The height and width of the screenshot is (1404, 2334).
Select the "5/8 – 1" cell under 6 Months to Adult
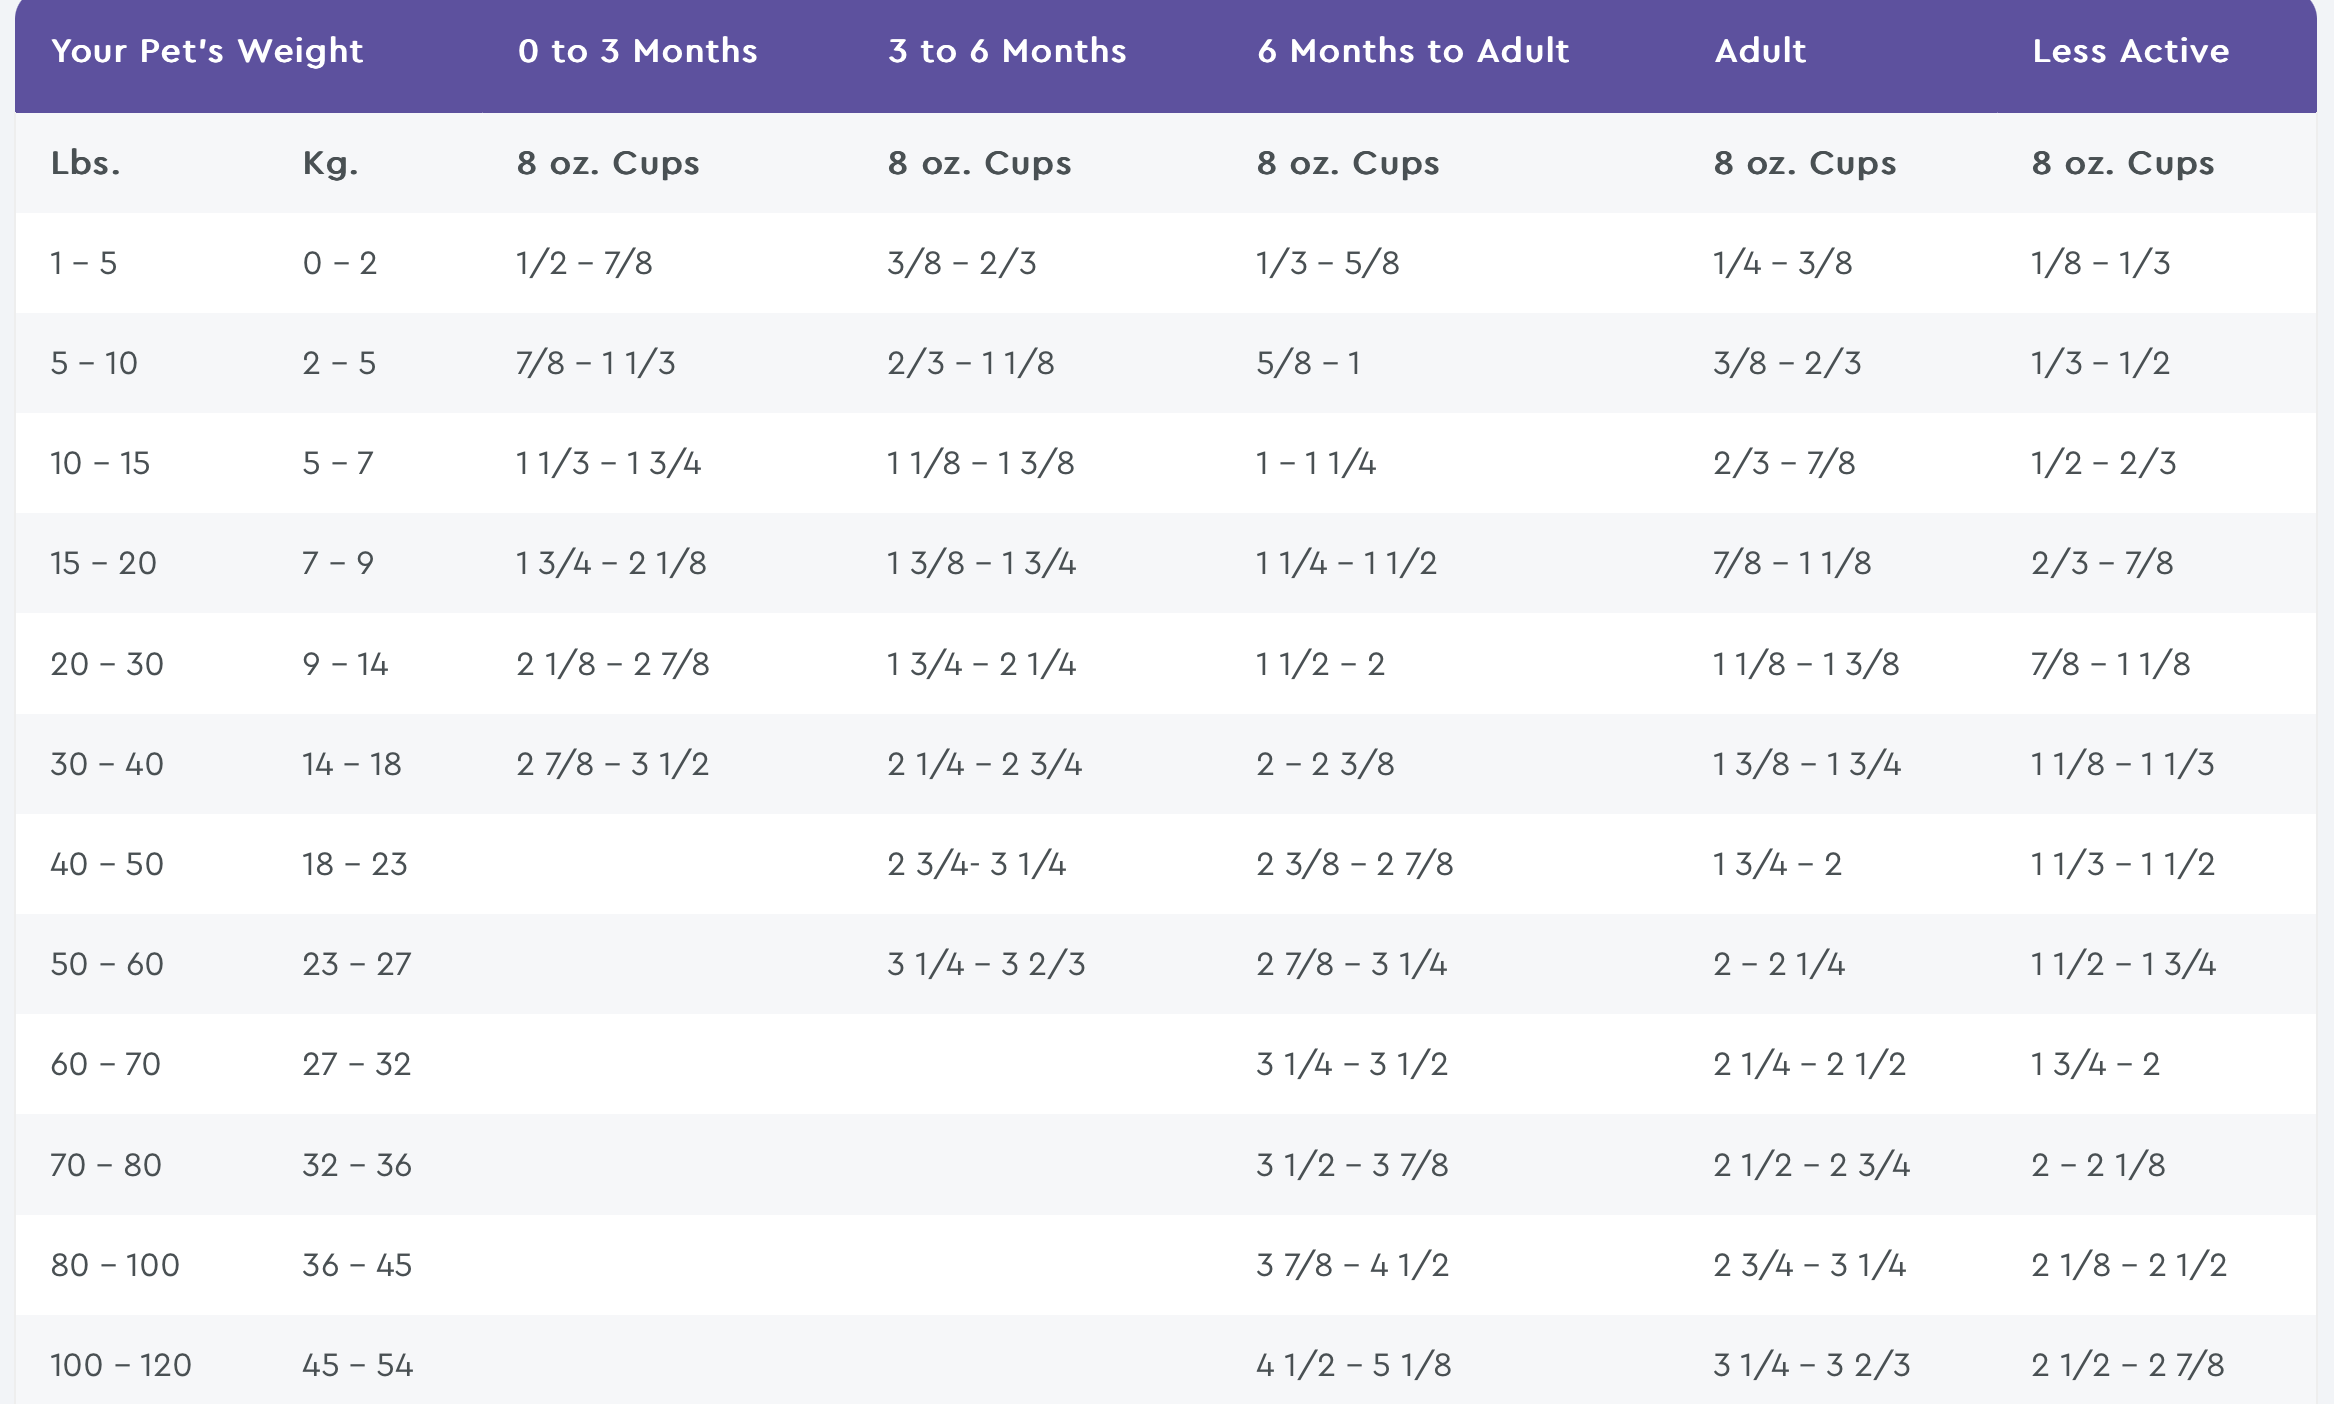point(1308,363)
